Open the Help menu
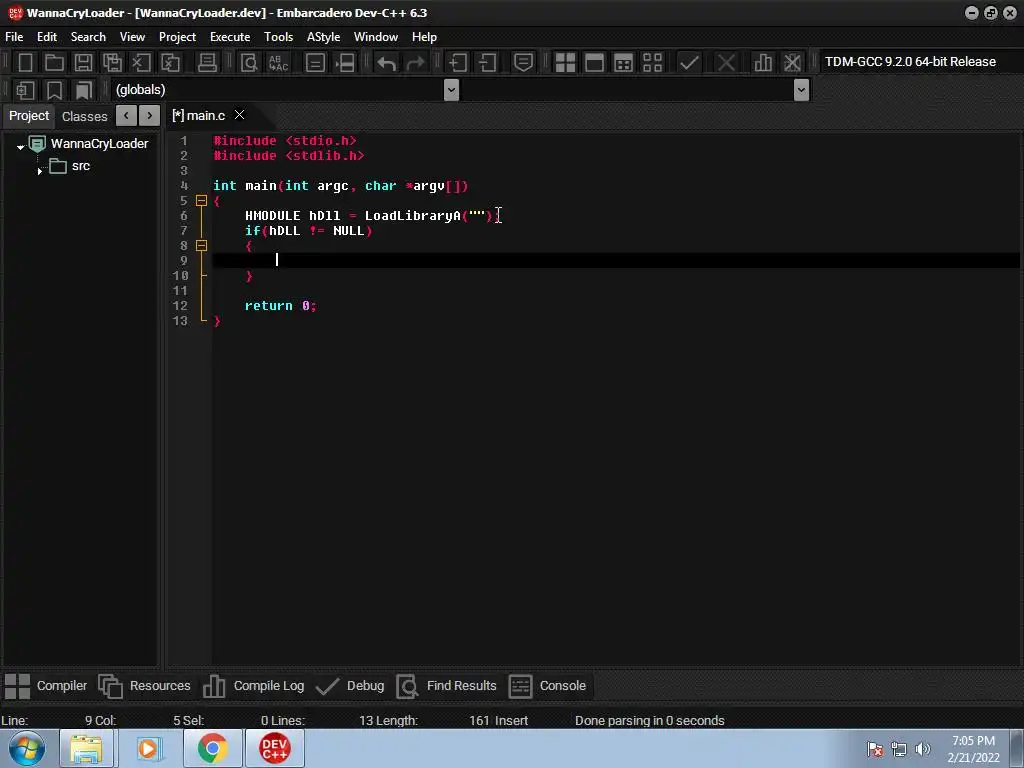The image size is (1024, 768). [x=424, y=37]
